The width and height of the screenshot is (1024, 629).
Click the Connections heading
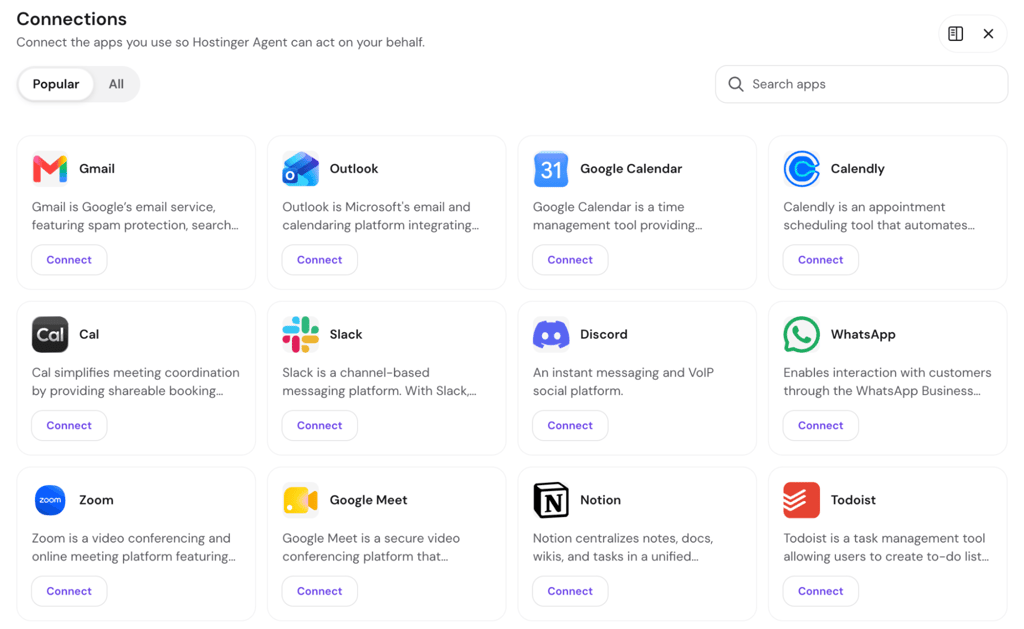coord(71,19)
